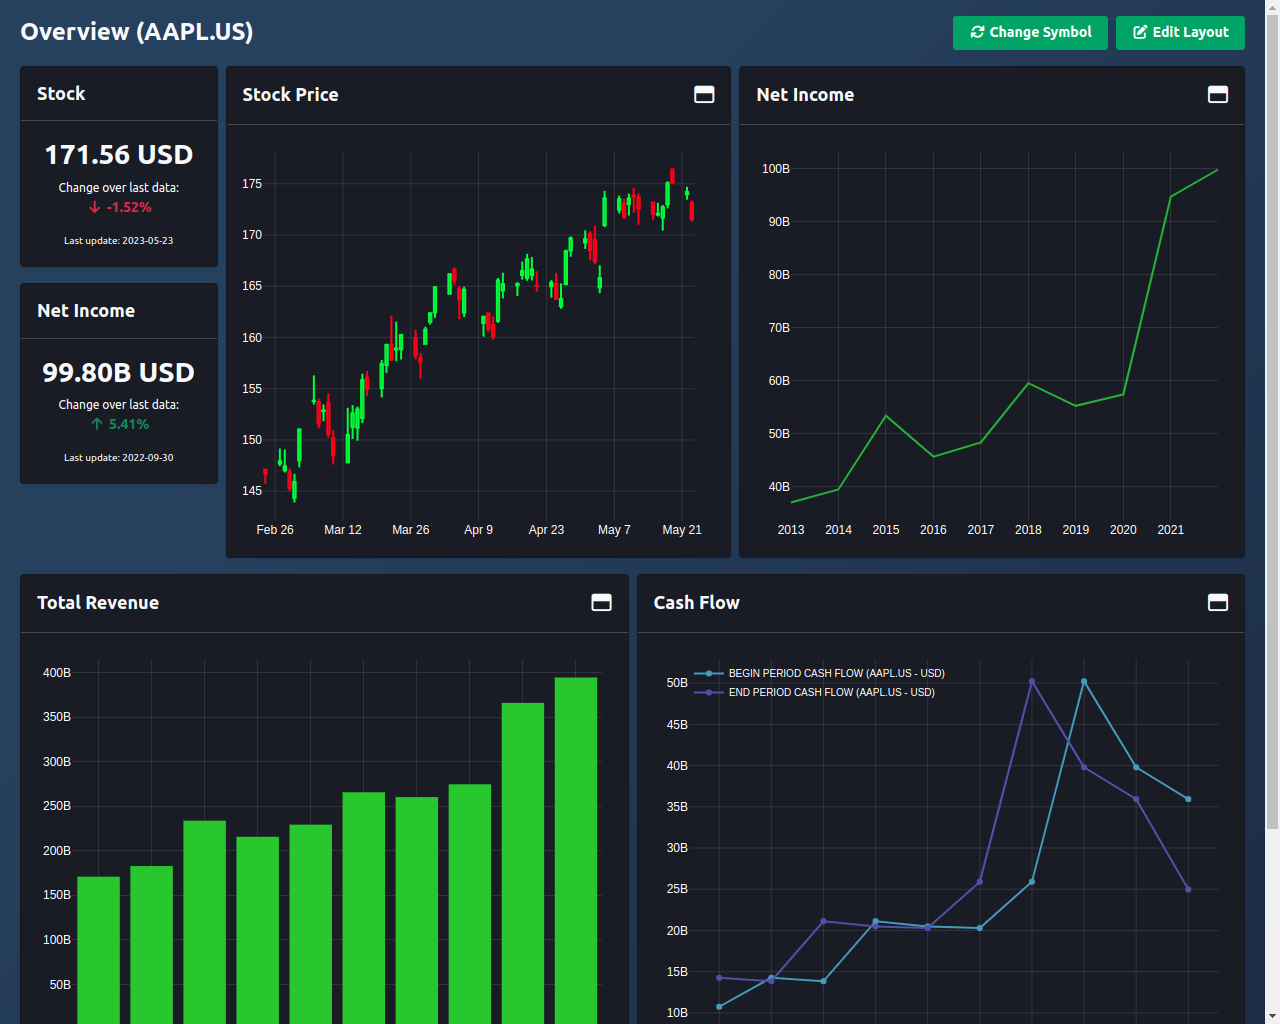The image size is (1280, 1024).
Task: Maximize the Stock Price panel
Action: pos(704,94)
